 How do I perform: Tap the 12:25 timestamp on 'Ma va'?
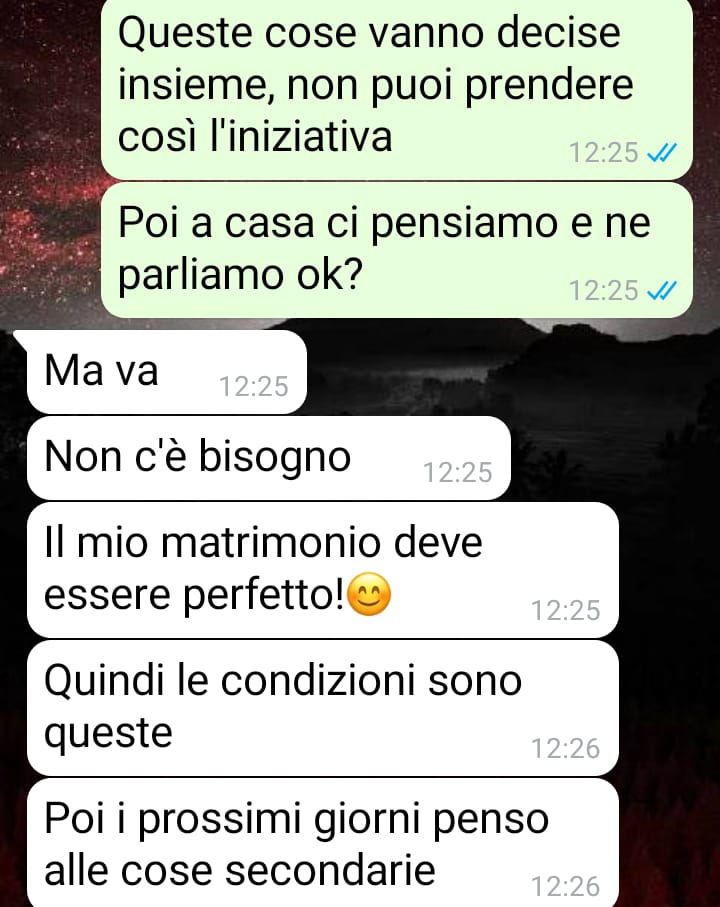coord(254,386)
